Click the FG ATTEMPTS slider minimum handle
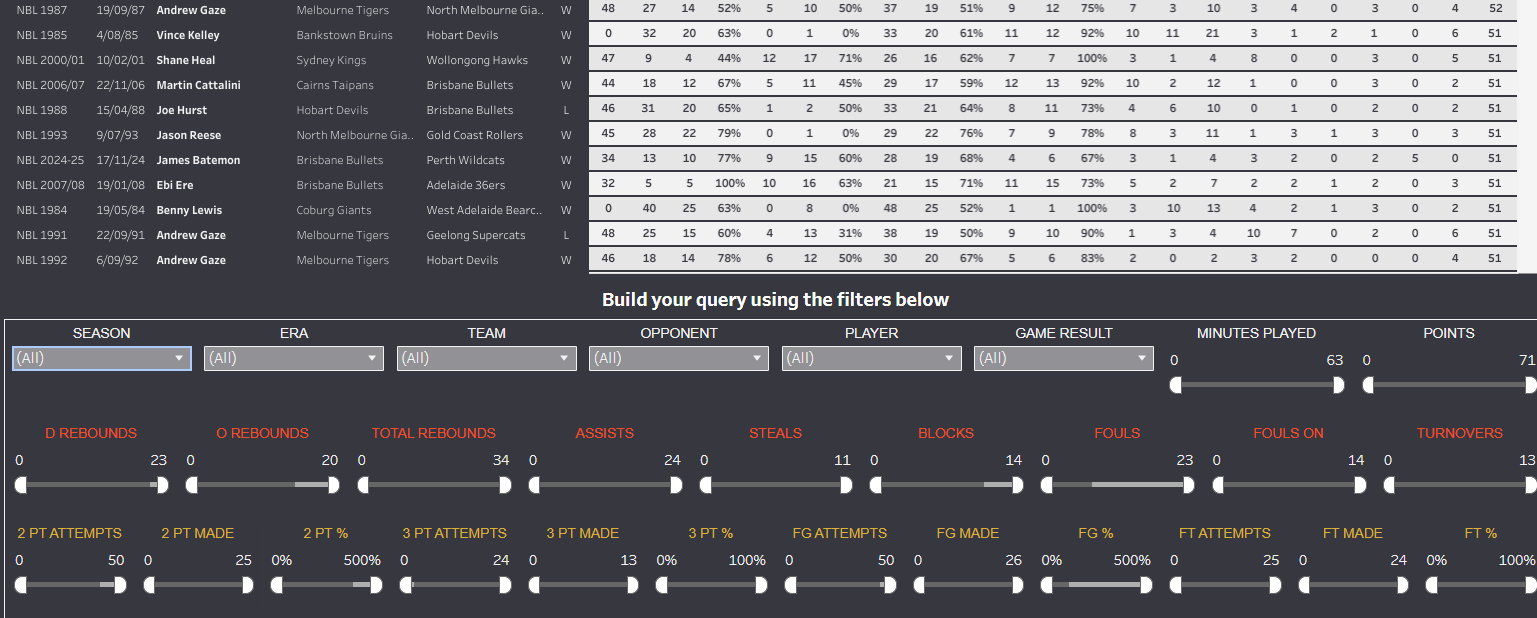This screenshot has width=1537, height=618. 791,585
